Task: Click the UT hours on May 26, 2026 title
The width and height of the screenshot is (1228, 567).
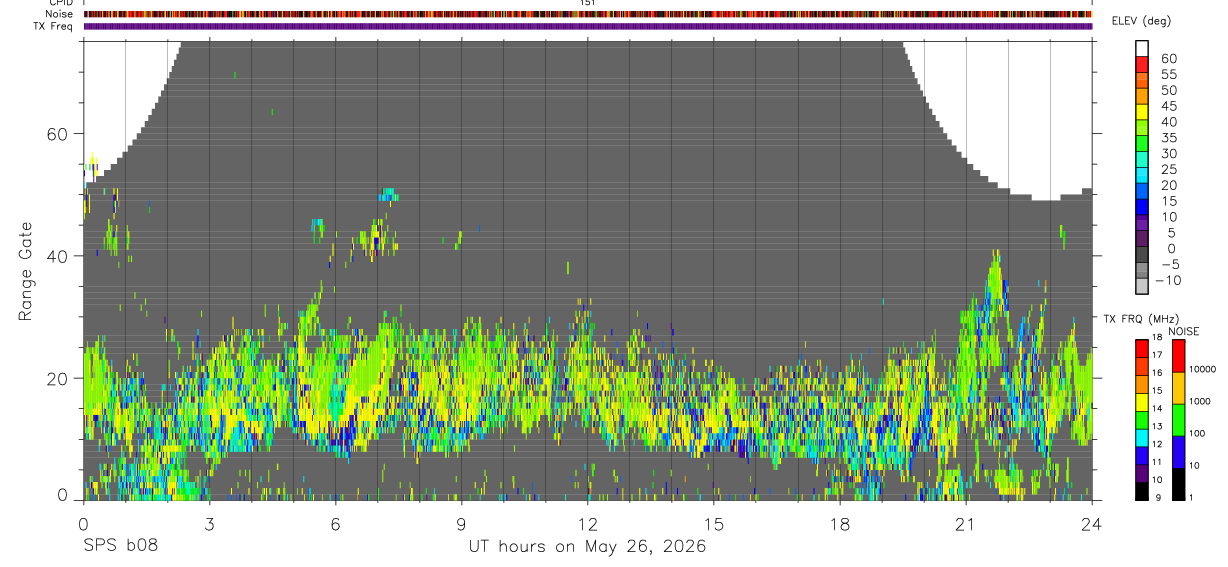Action: point(587,546)
